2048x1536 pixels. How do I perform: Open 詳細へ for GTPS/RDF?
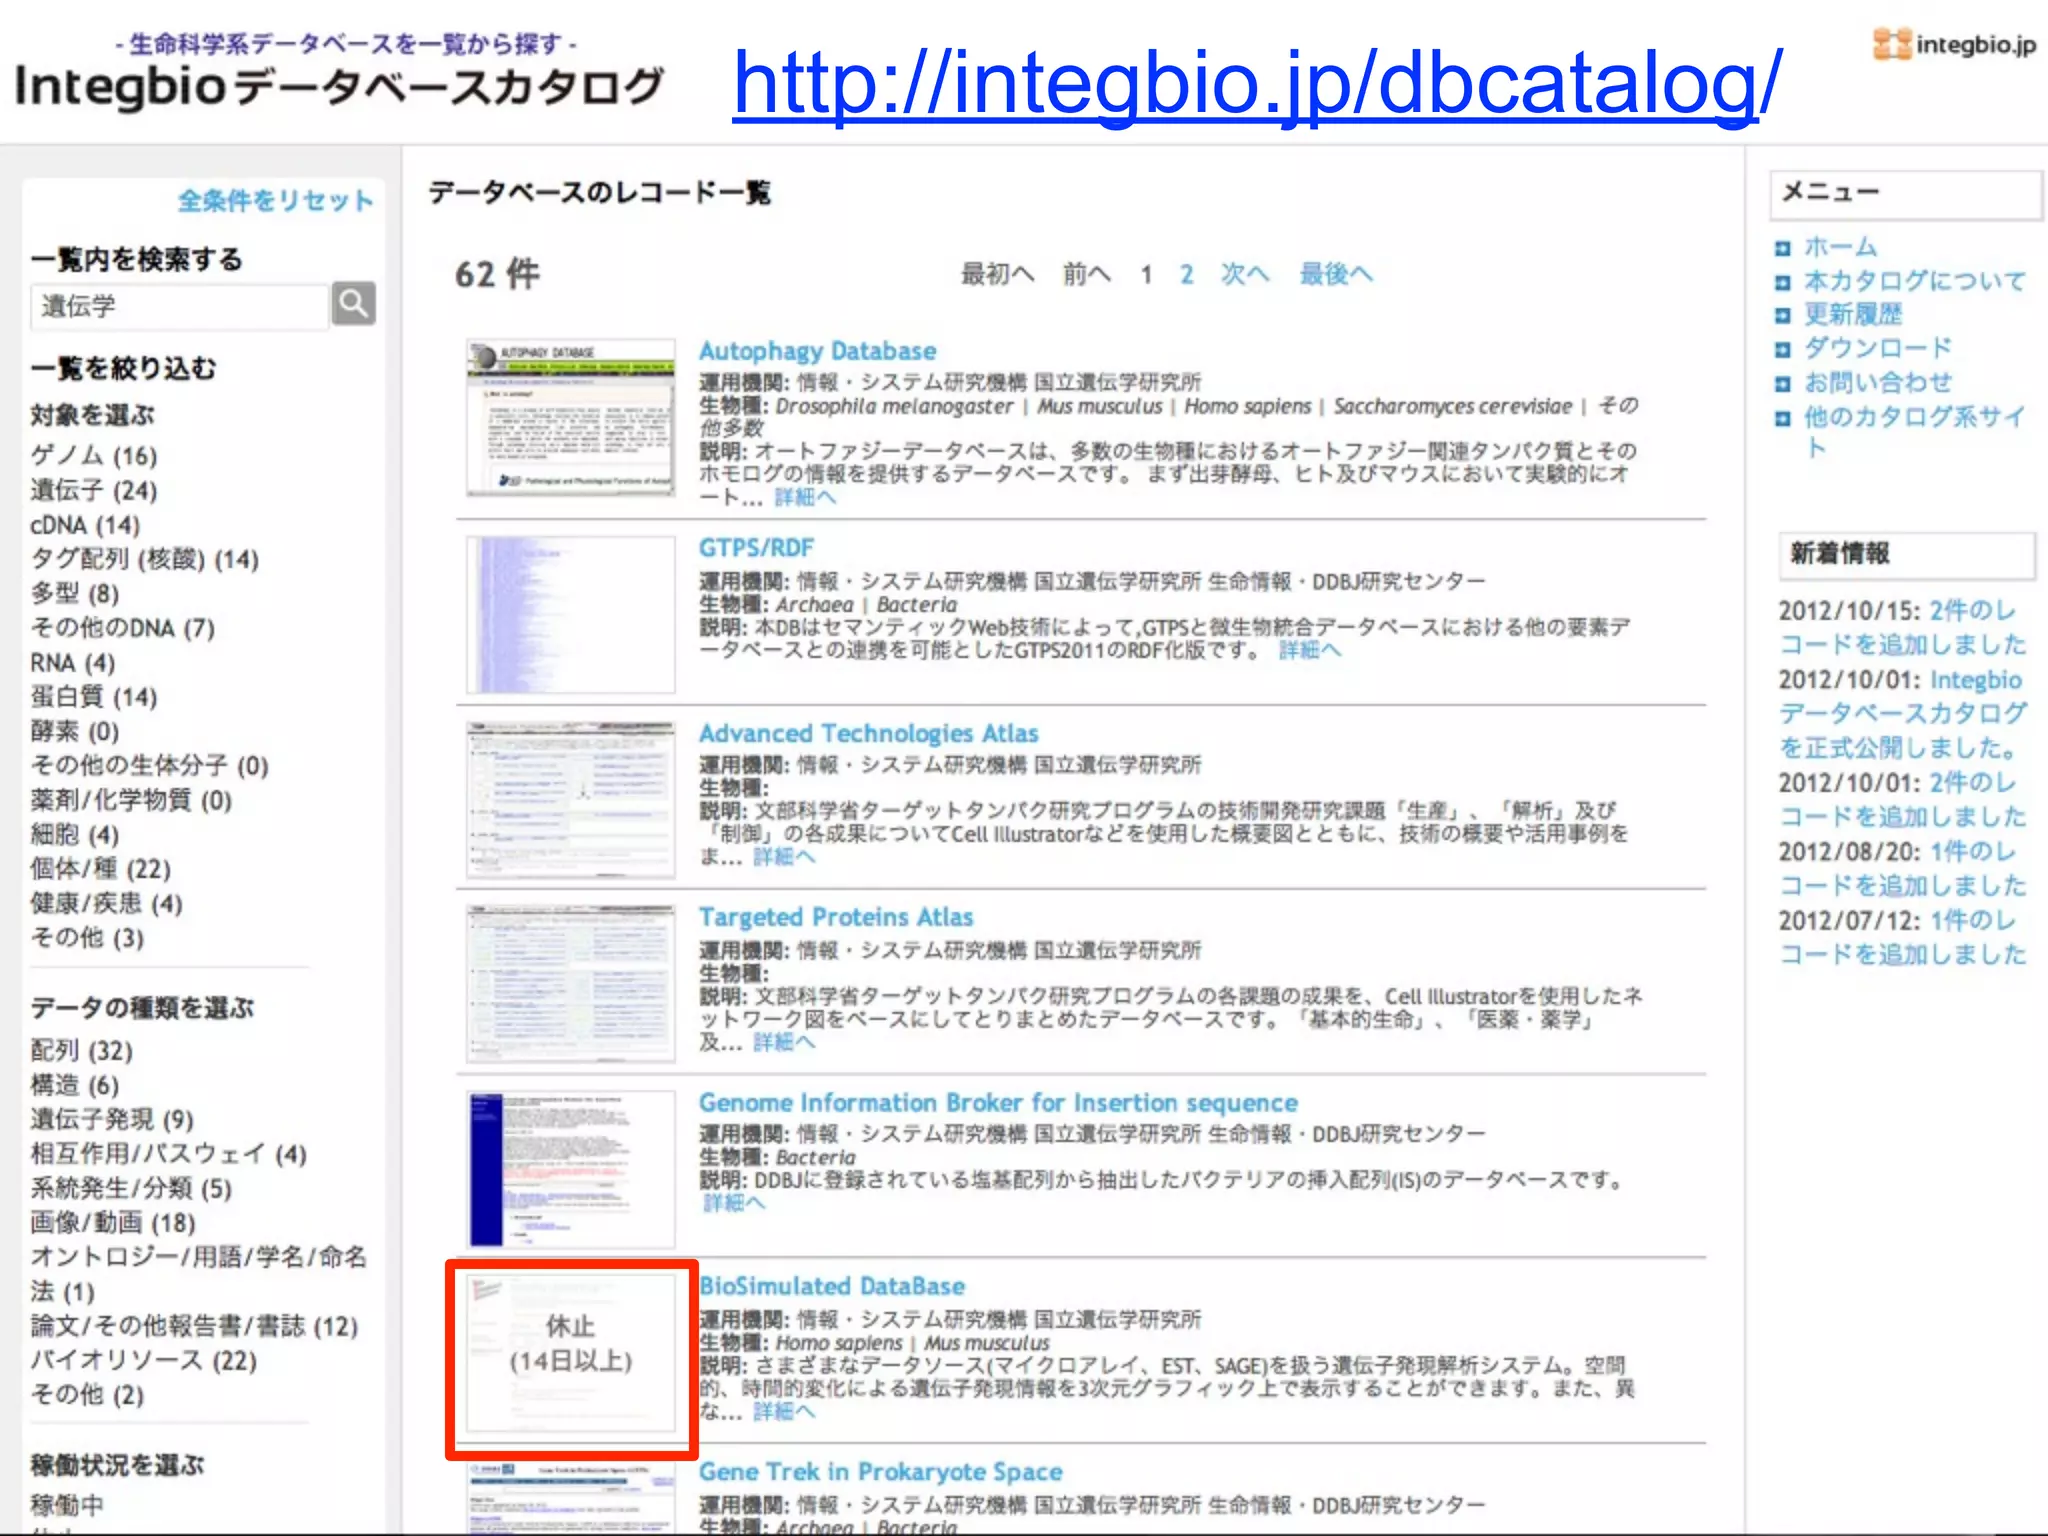[x=1309, y=651]
